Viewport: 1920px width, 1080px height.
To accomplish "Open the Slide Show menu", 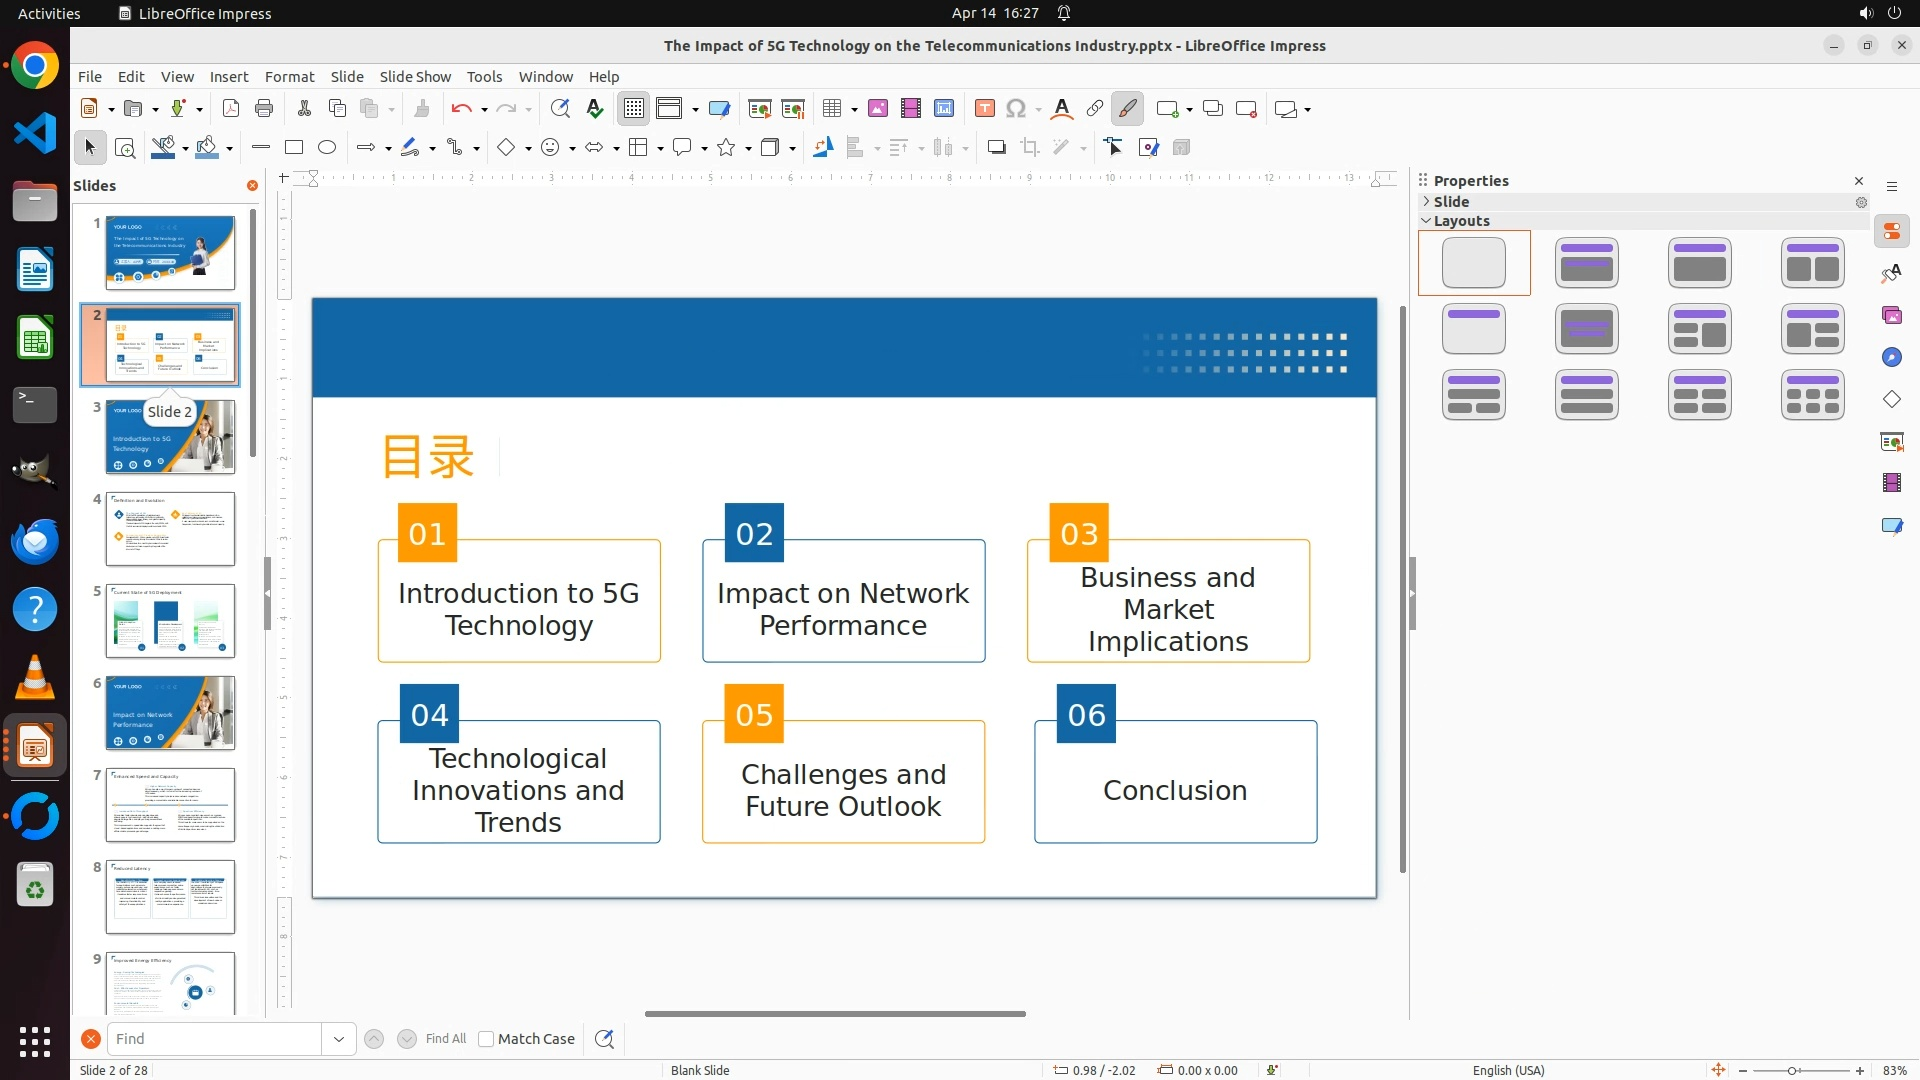I will coord(415,77).
